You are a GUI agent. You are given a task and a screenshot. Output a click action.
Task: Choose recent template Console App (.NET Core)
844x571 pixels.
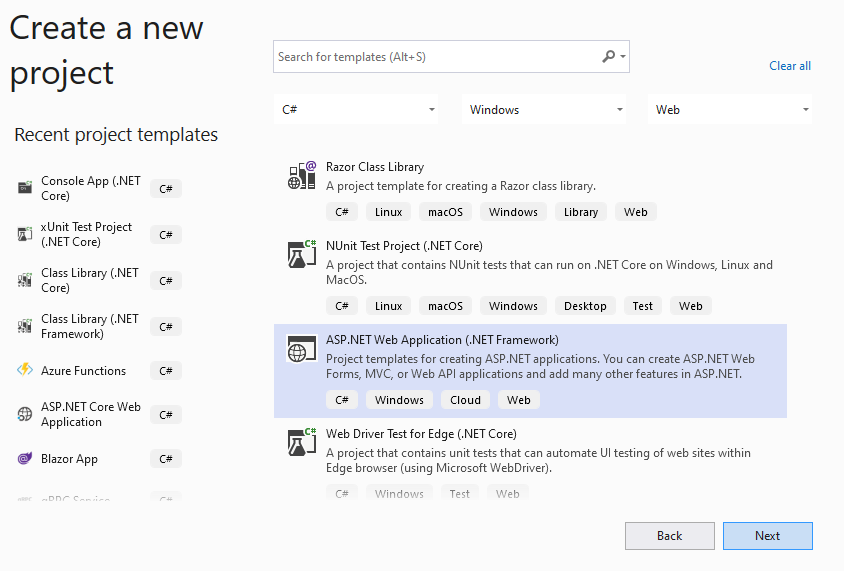(x=91, y=188)
